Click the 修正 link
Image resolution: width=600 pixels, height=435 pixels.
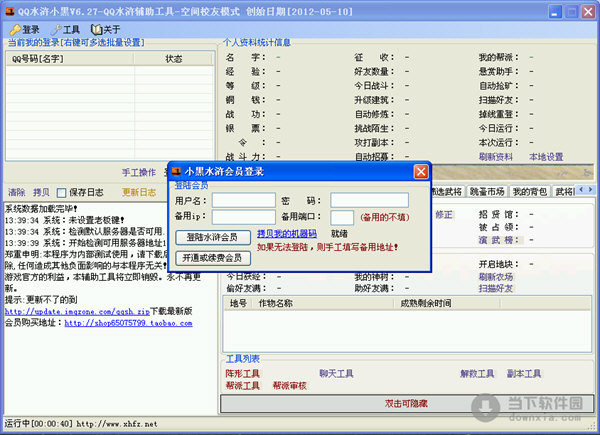pyautogui.click(x=444, y=215)
